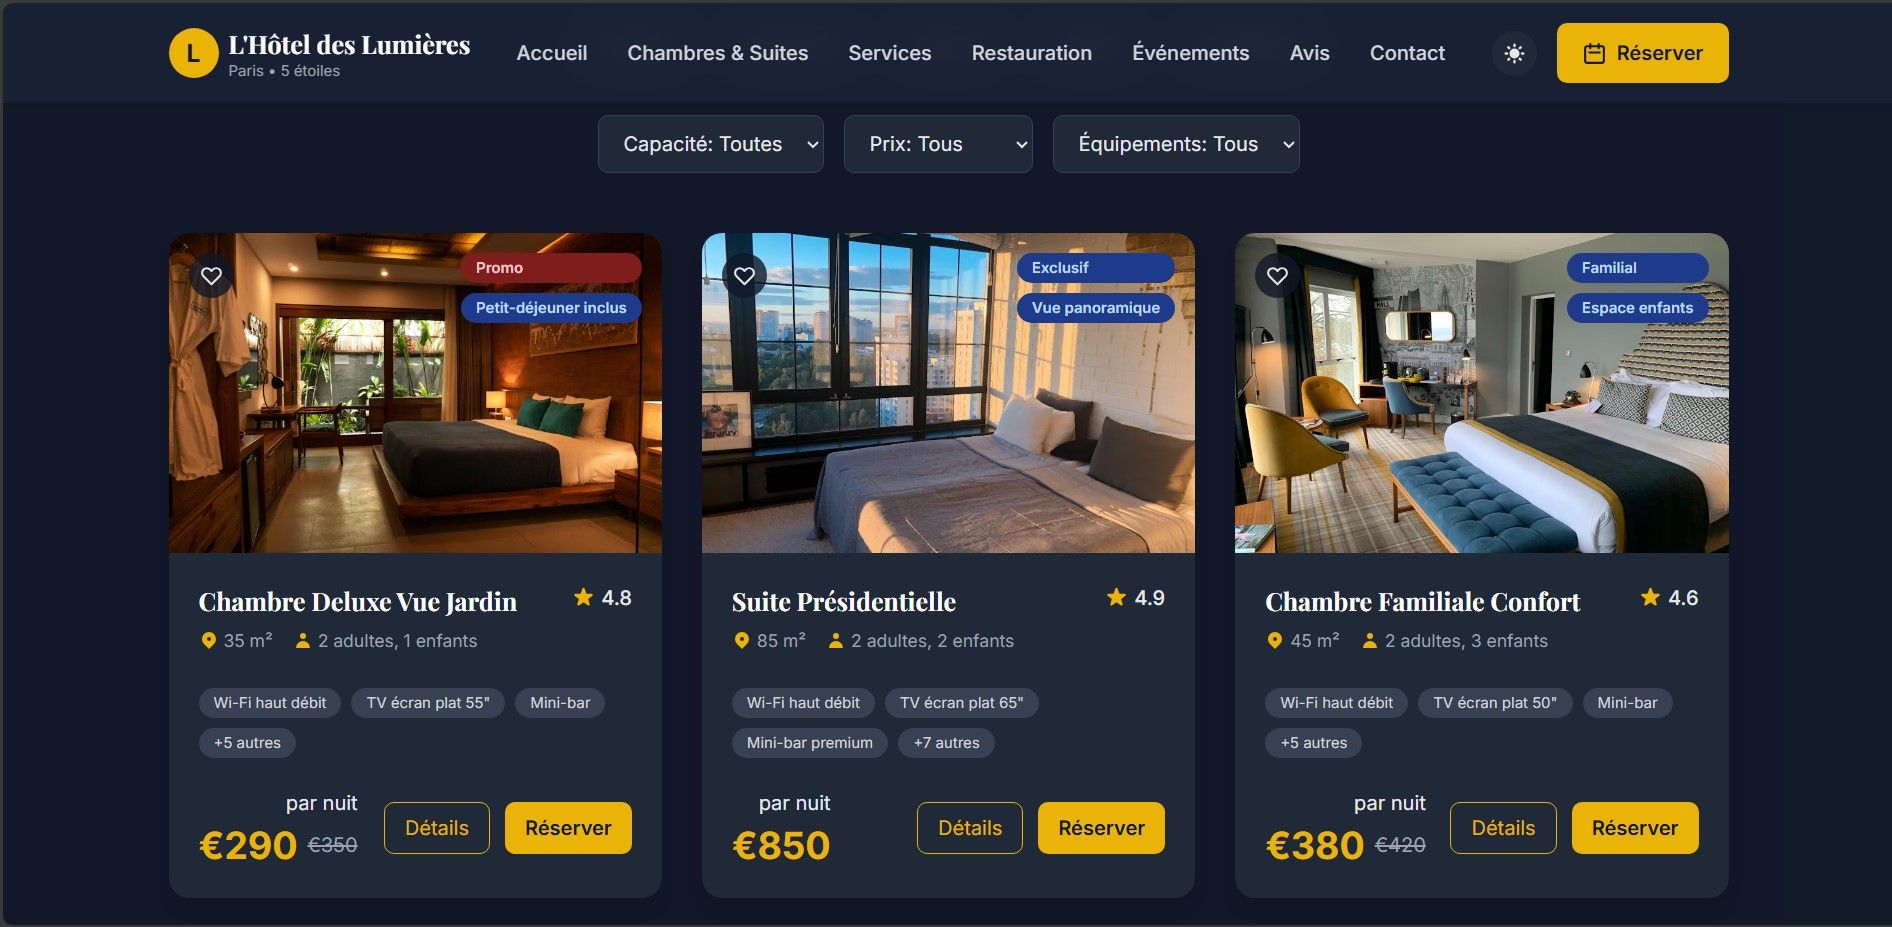Open the Capacité: Toutes dropdown

tap(711, 144)
